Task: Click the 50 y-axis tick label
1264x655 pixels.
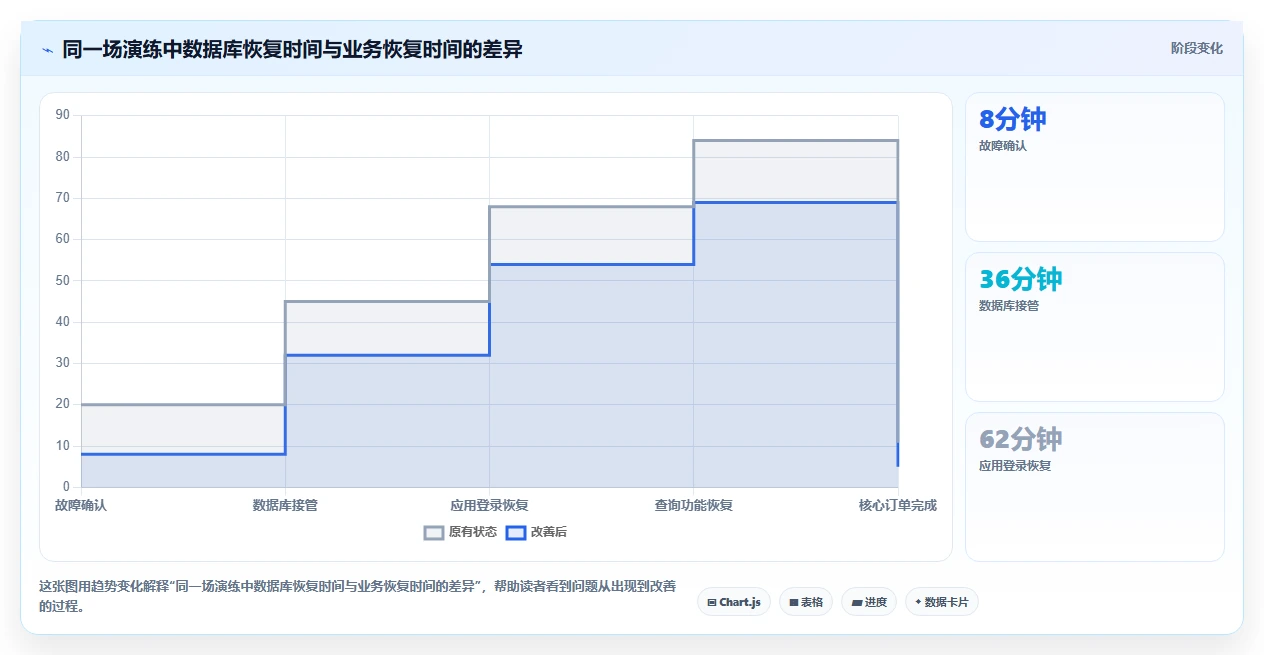Action: (63, 280)
